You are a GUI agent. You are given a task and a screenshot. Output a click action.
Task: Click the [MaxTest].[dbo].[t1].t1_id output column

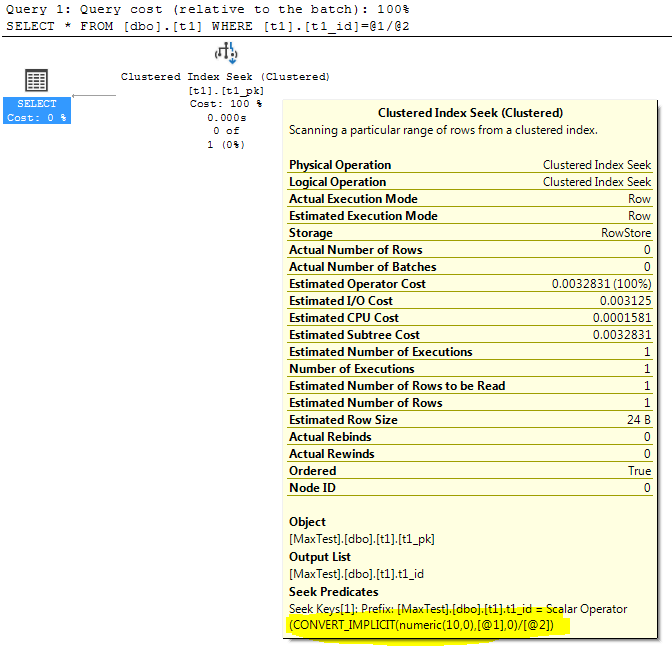(356, 574)
